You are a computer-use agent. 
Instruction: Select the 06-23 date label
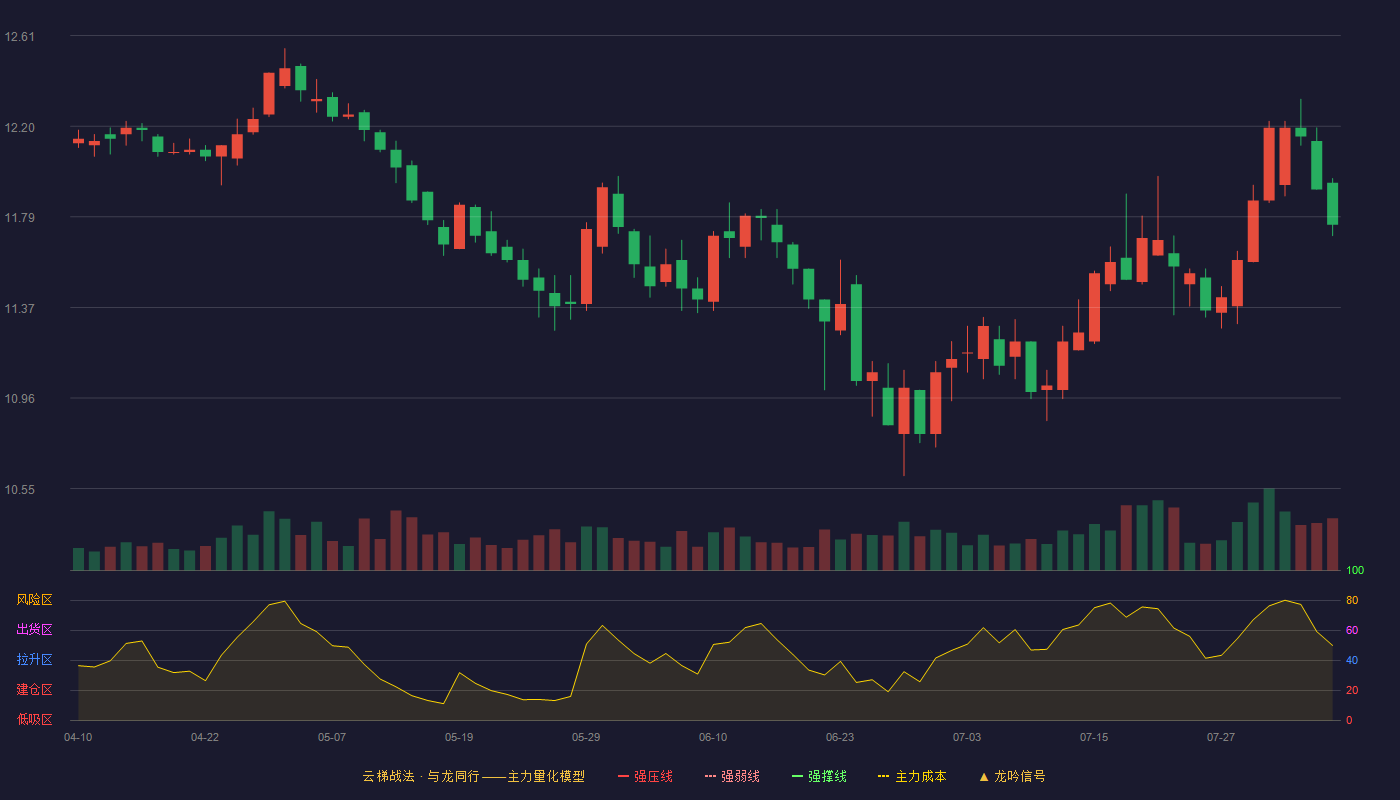pyautogui.click(x=840, y=737)
